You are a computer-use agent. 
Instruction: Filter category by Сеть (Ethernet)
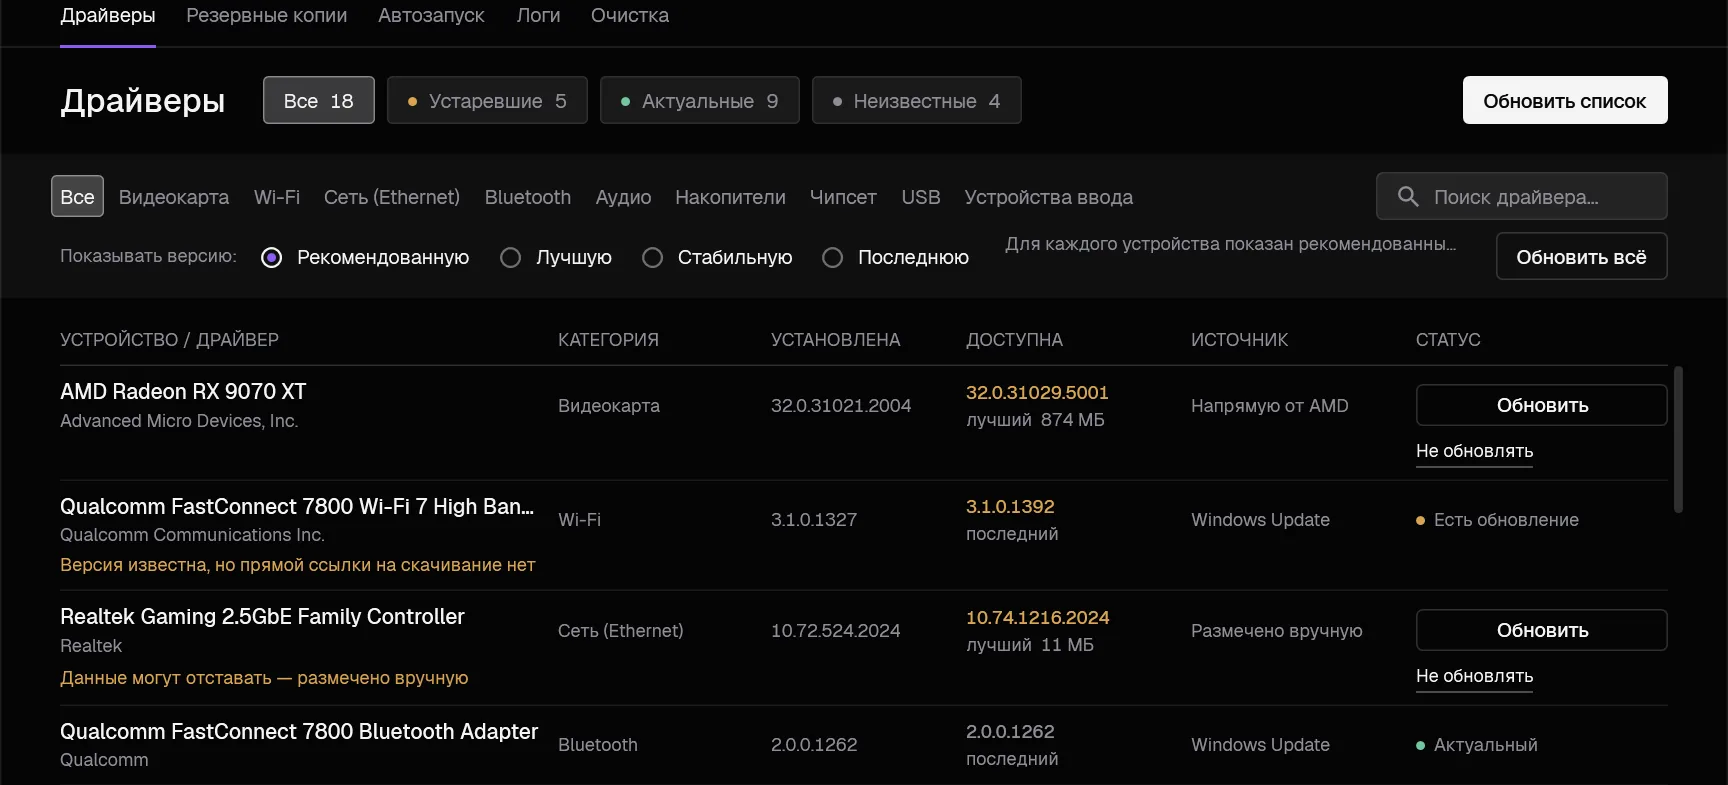coord(392,197)
